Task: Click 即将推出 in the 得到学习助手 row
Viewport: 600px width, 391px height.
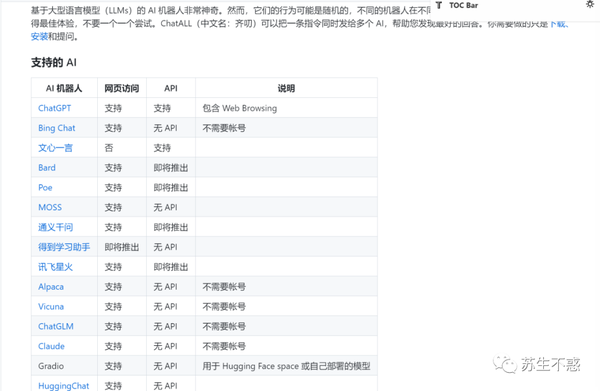Action: pos(122,247)
